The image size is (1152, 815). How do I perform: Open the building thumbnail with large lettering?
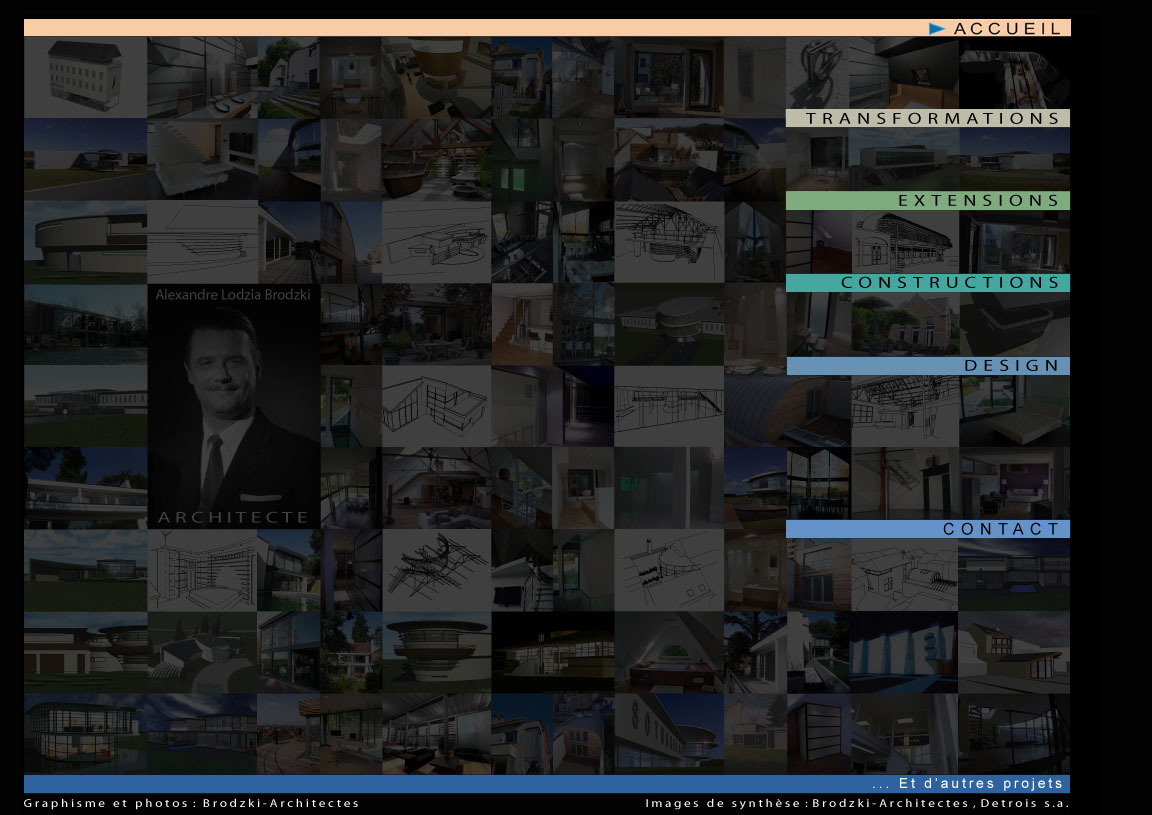668,735
